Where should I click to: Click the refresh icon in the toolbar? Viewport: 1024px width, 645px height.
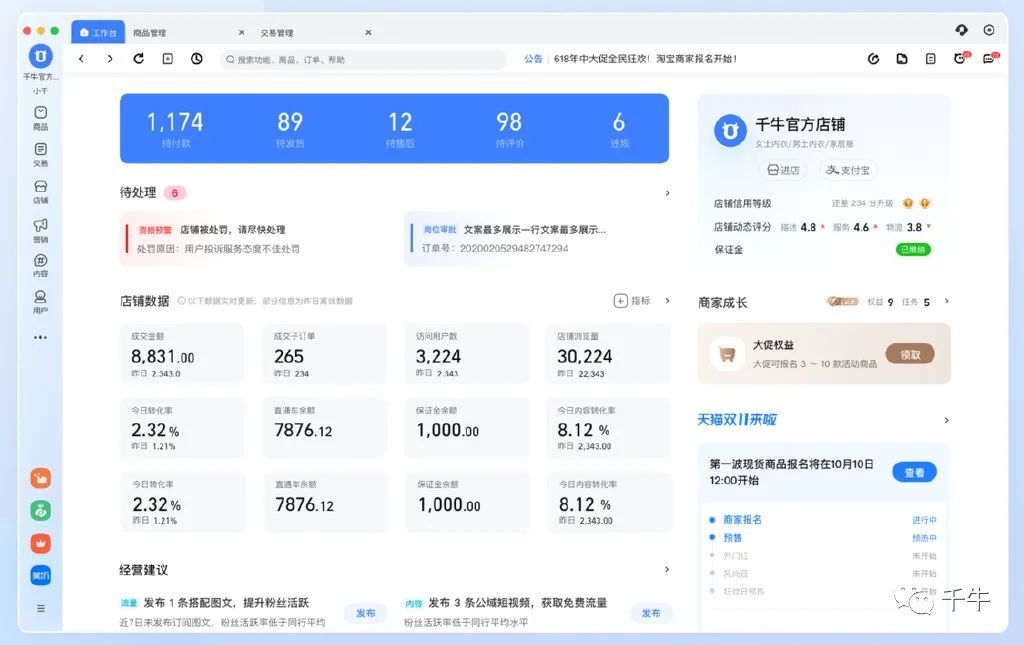tap(138, 59)
